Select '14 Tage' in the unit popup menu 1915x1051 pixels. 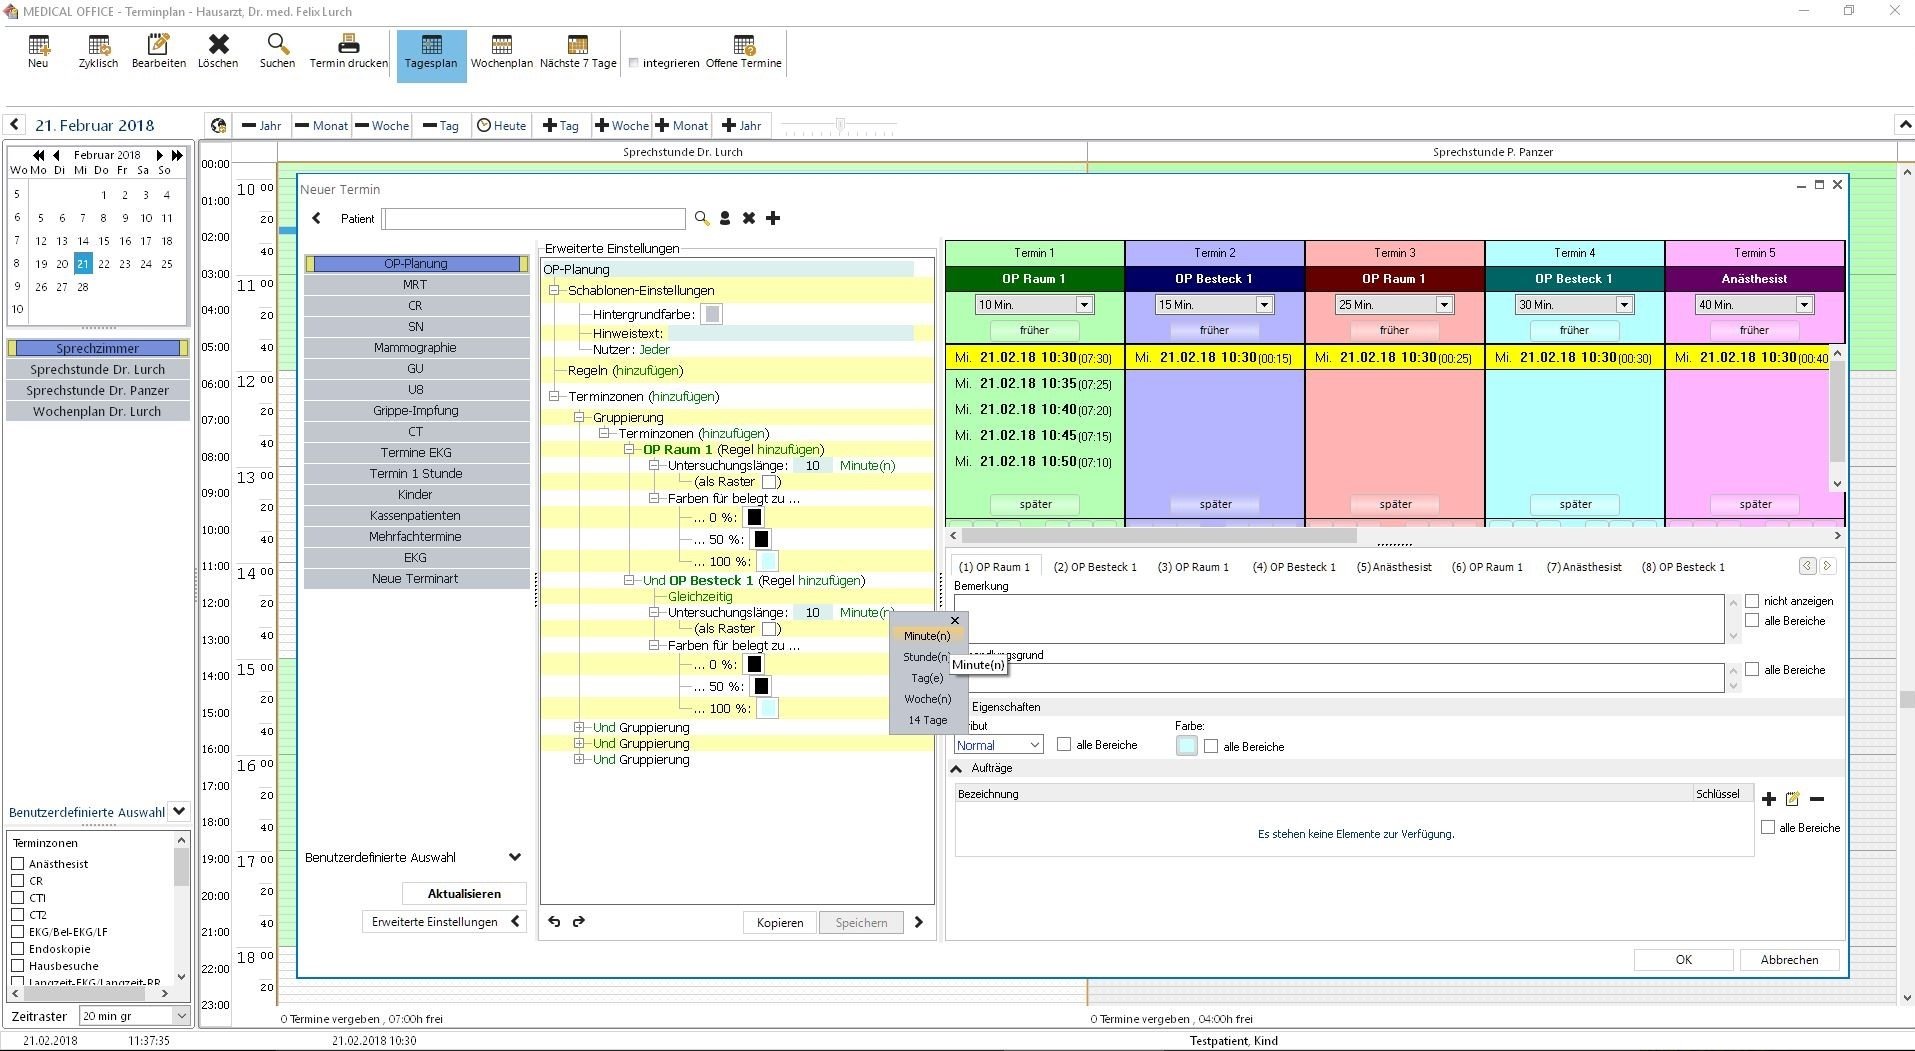click(x=927, y=720)
